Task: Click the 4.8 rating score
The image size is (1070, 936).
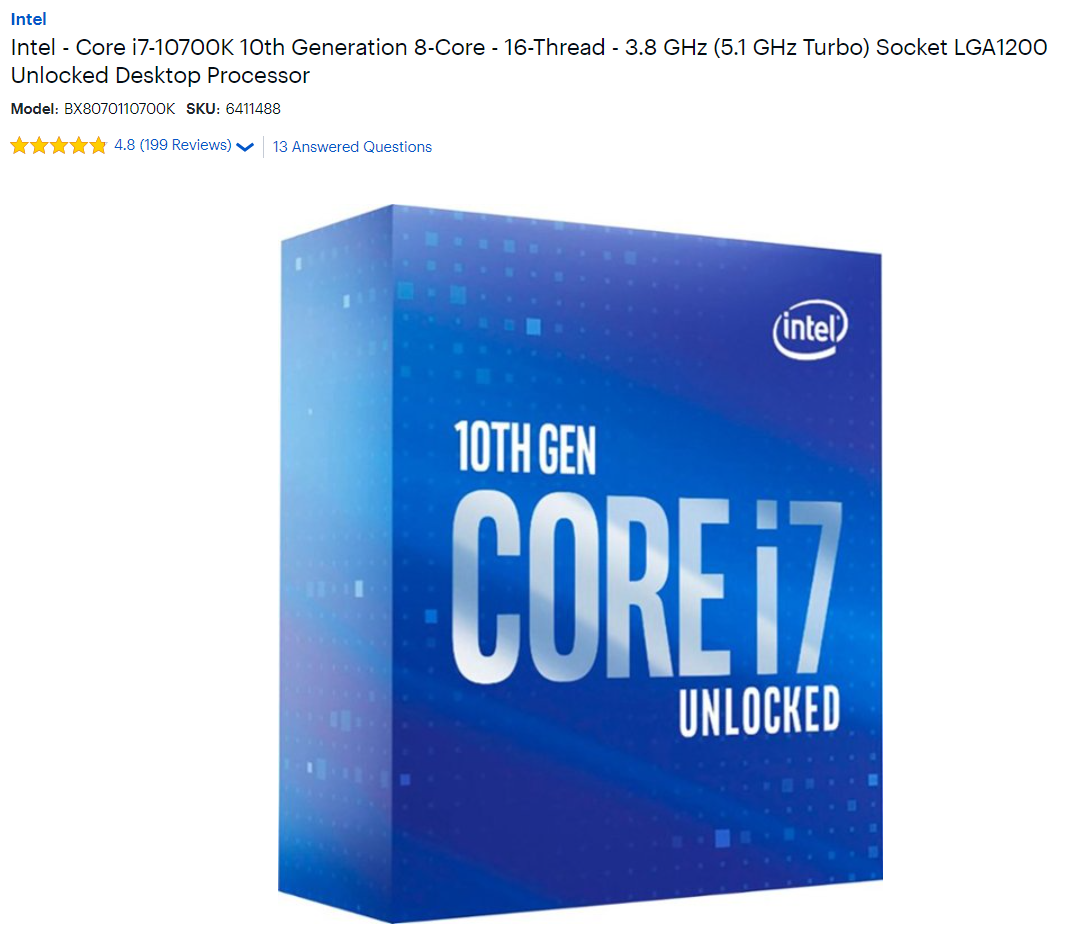Action: 124,145
